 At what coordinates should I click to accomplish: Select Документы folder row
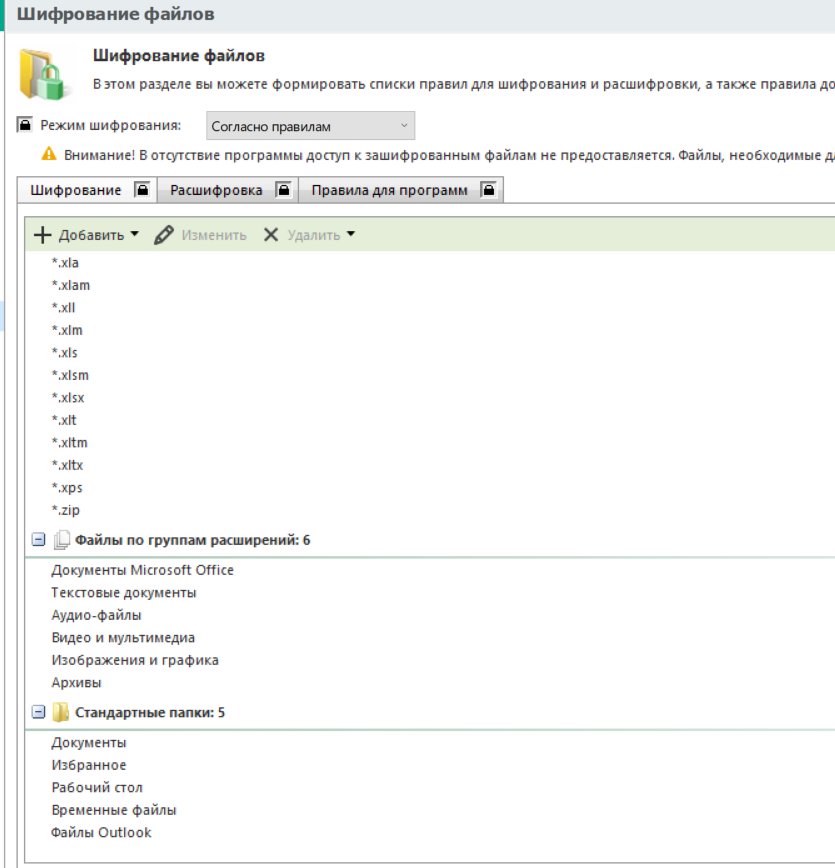pos(430,743)
